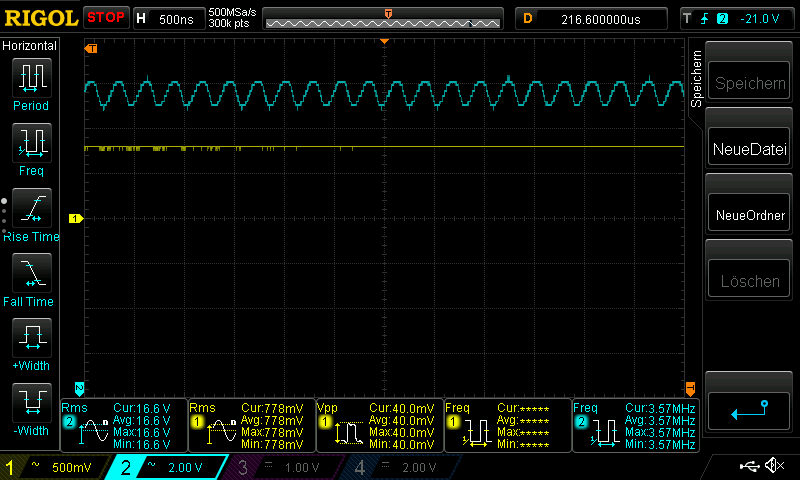The height and width of the screenshot is (480, 800).
Task: Click the H 500ns timebase readout
Action: [x=169, y=19]
